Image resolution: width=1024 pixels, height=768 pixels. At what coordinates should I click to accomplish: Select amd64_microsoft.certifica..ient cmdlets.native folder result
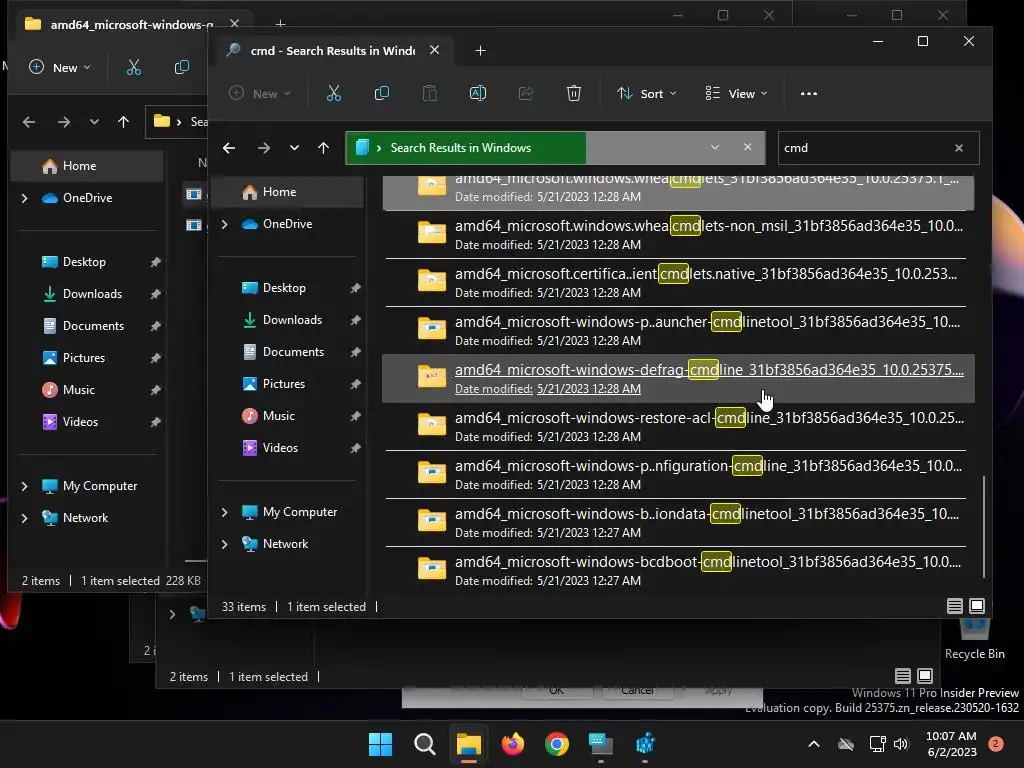(679, 282)
